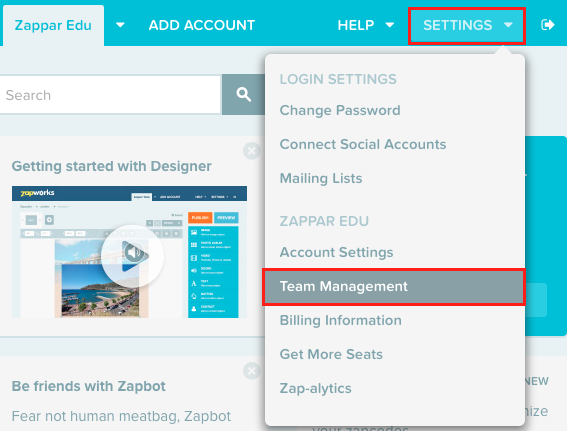Click the search magnifier button
The width and height of the screenshot is (567, 431).
click(243, 95)
